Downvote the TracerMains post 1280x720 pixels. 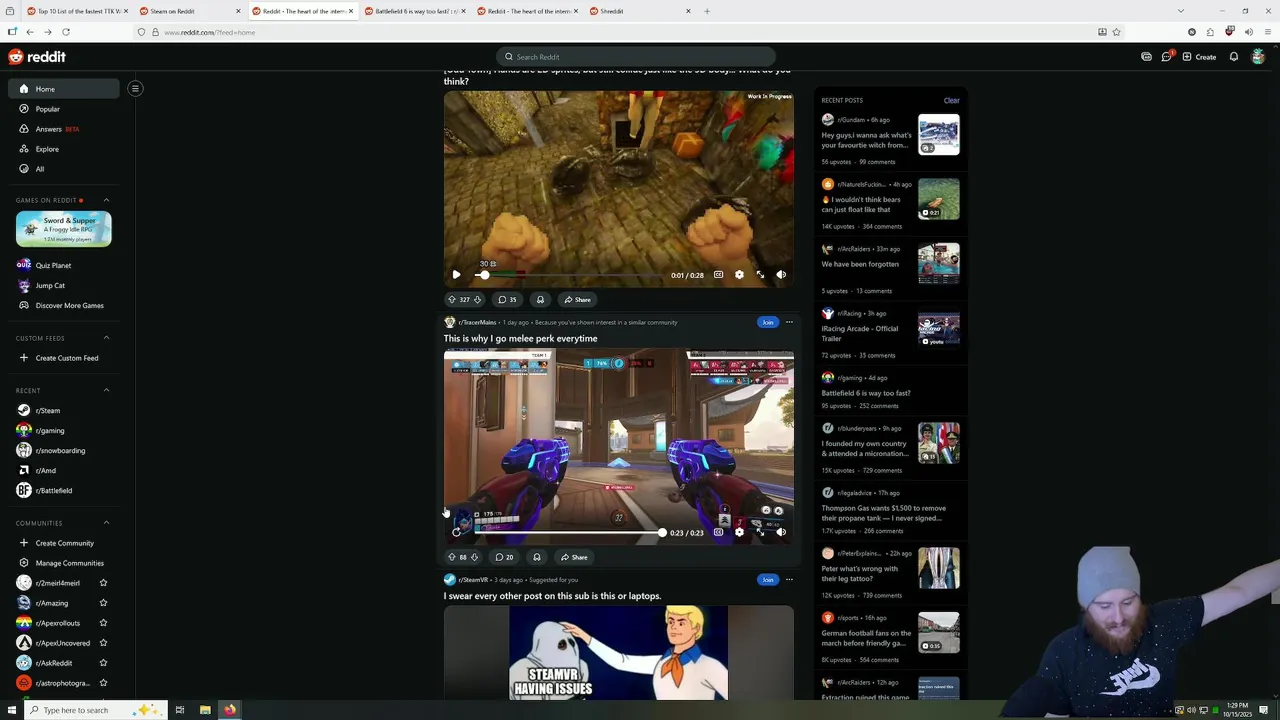[x=474, y=557]
